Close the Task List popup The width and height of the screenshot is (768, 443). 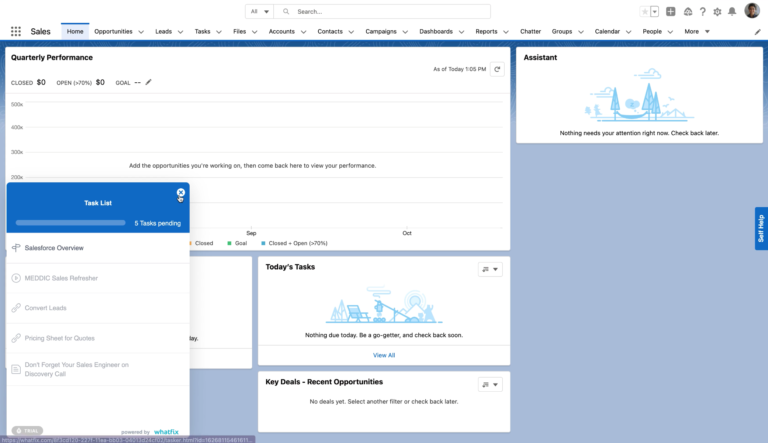click(x=181, y=193)
